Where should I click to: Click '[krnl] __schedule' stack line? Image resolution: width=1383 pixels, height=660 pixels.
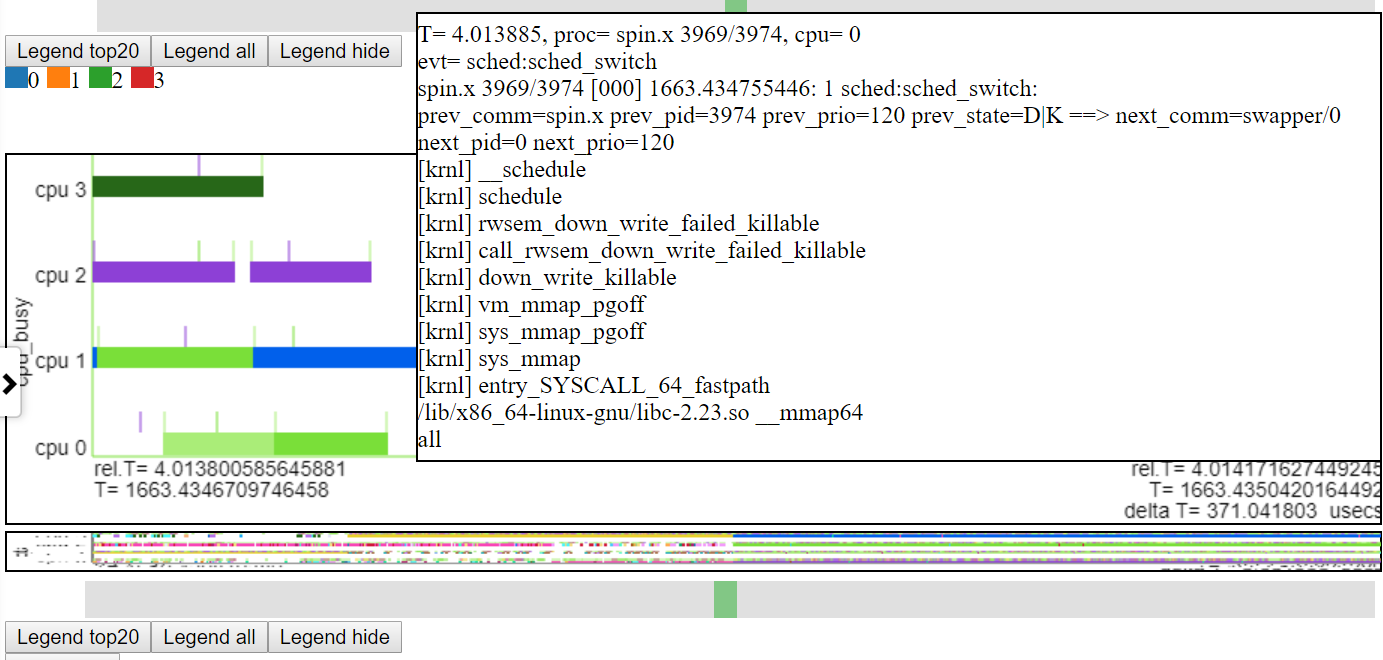(502, 170)
